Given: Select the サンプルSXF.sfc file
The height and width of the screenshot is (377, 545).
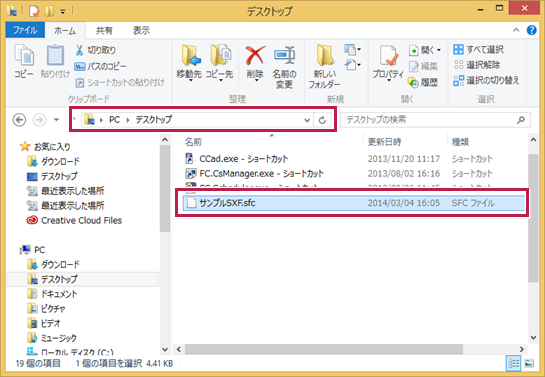Looking at the screenshot, I should point(353,203).
